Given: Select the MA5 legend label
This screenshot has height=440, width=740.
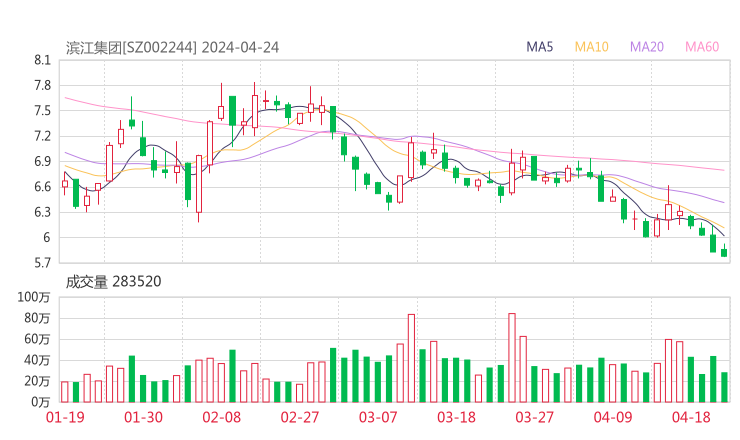Looking at the screenshot, I should [x=539, y=47].
